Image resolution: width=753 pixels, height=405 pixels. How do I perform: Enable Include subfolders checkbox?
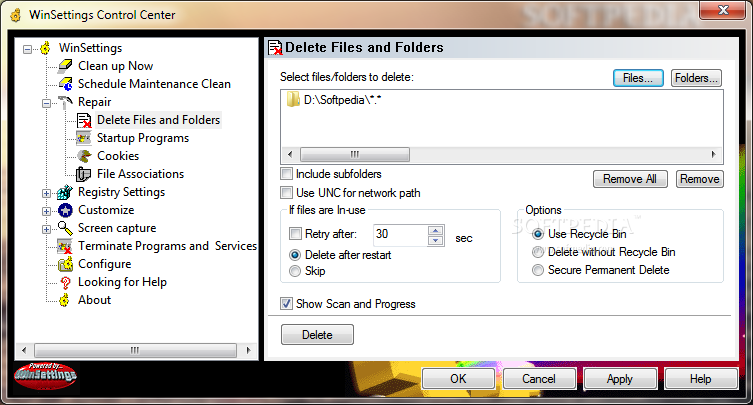click(x=287, y=173)
